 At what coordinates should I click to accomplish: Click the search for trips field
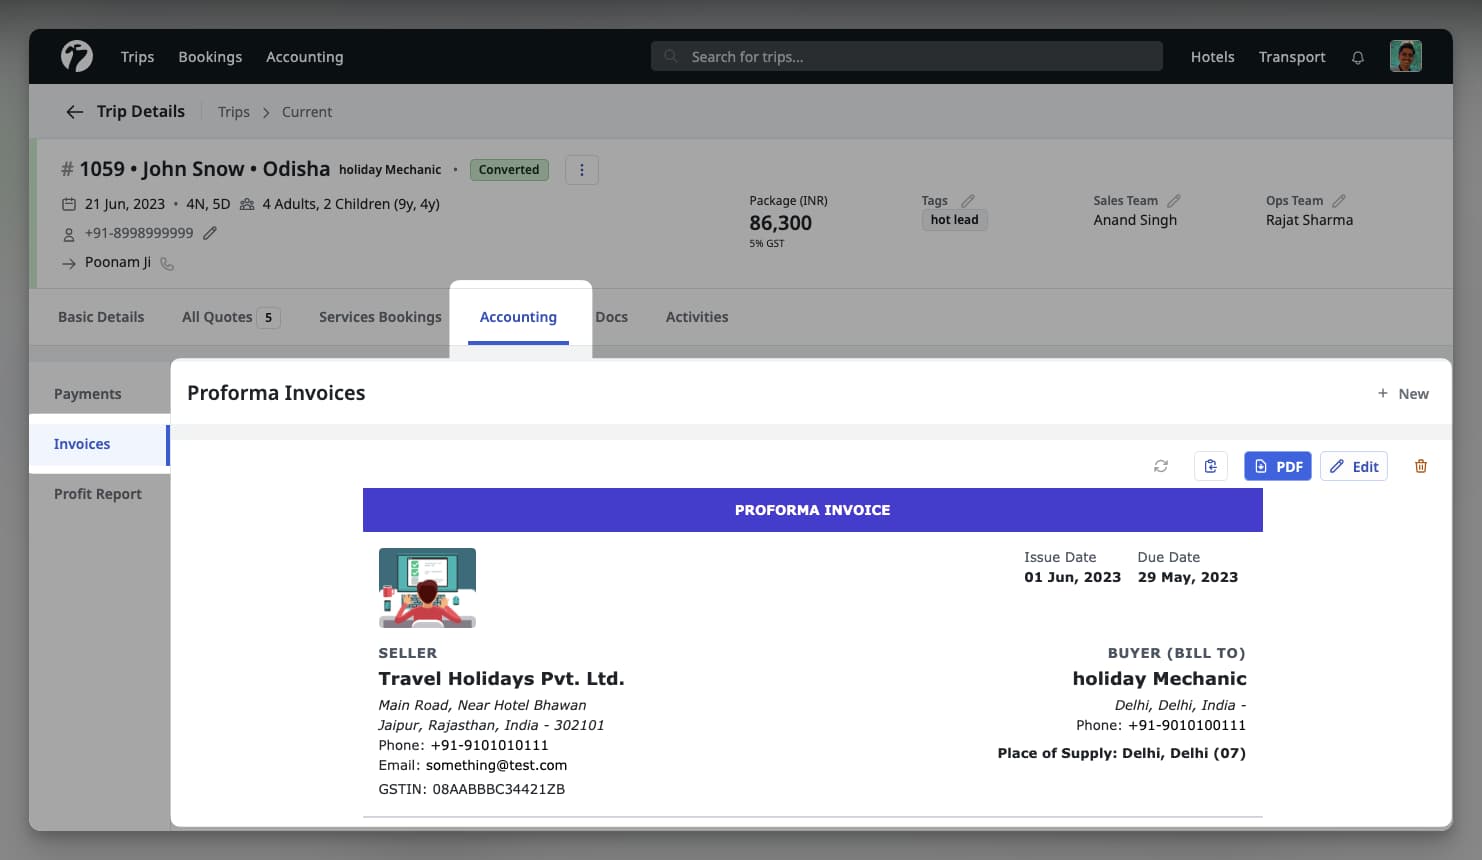pyautogui.click(x=905, y=56)
